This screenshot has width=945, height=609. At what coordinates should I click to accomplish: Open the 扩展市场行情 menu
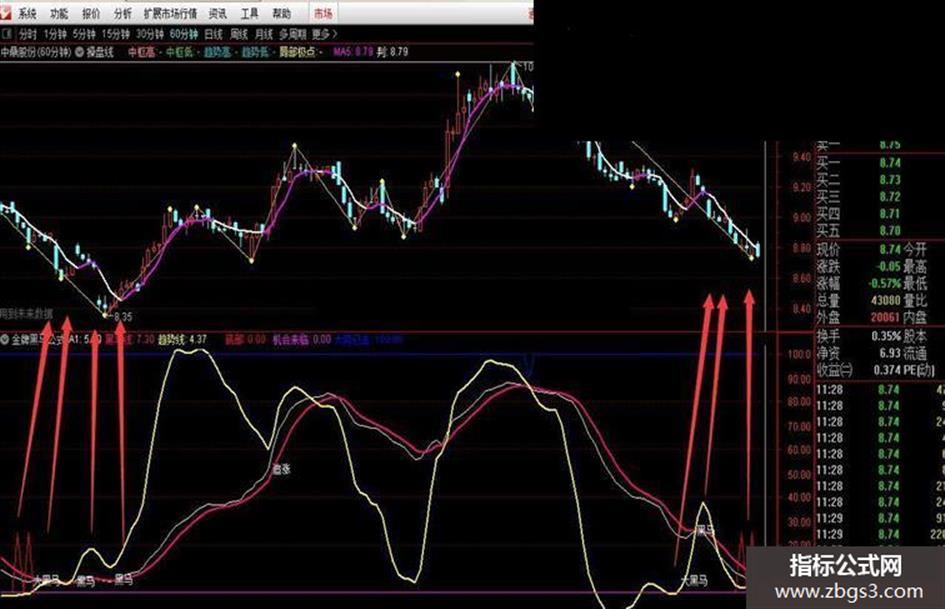tap(170, 13)
